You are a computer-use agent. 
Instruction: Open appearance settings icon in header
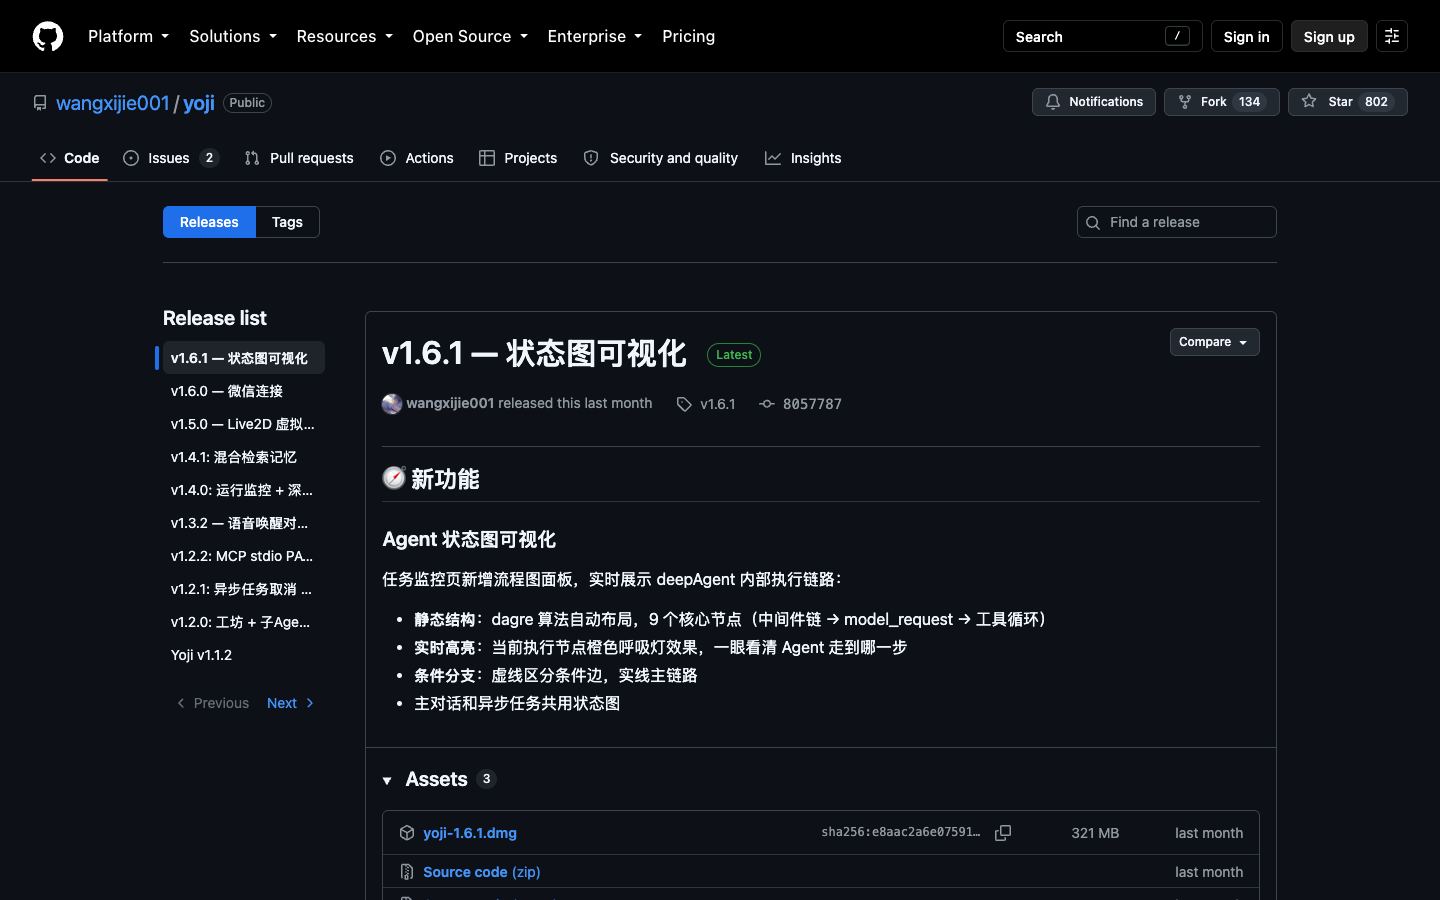pyautogui.click(x=1392, y=36)
